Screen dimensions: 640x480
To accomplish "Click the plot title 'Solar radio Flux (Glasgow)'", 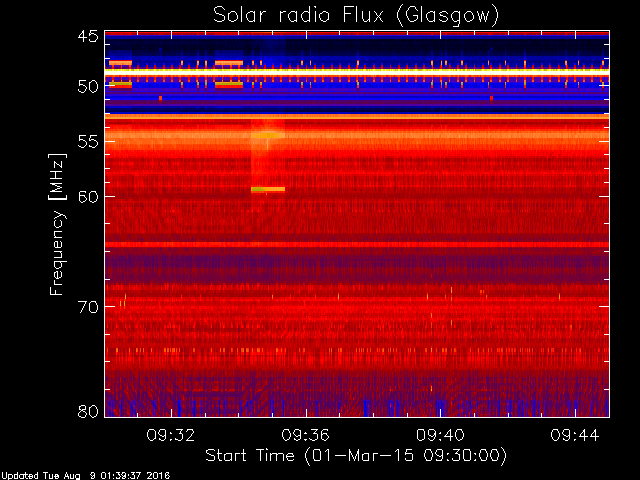I will (356, 16).
